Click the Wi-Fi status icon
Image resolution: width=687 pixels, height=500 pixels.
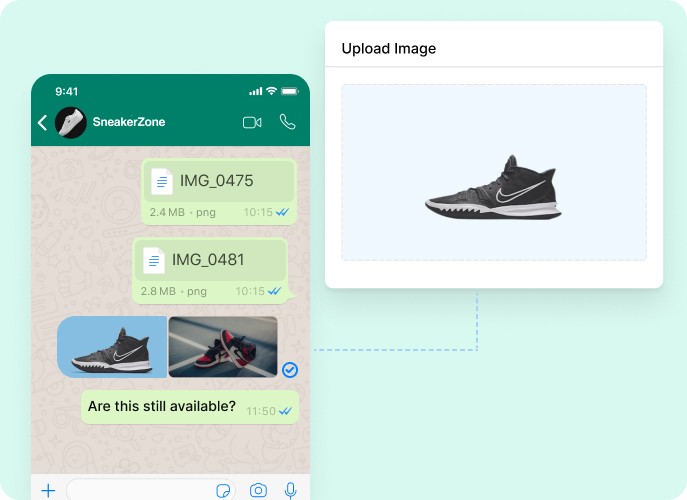(x=272, y=91)
